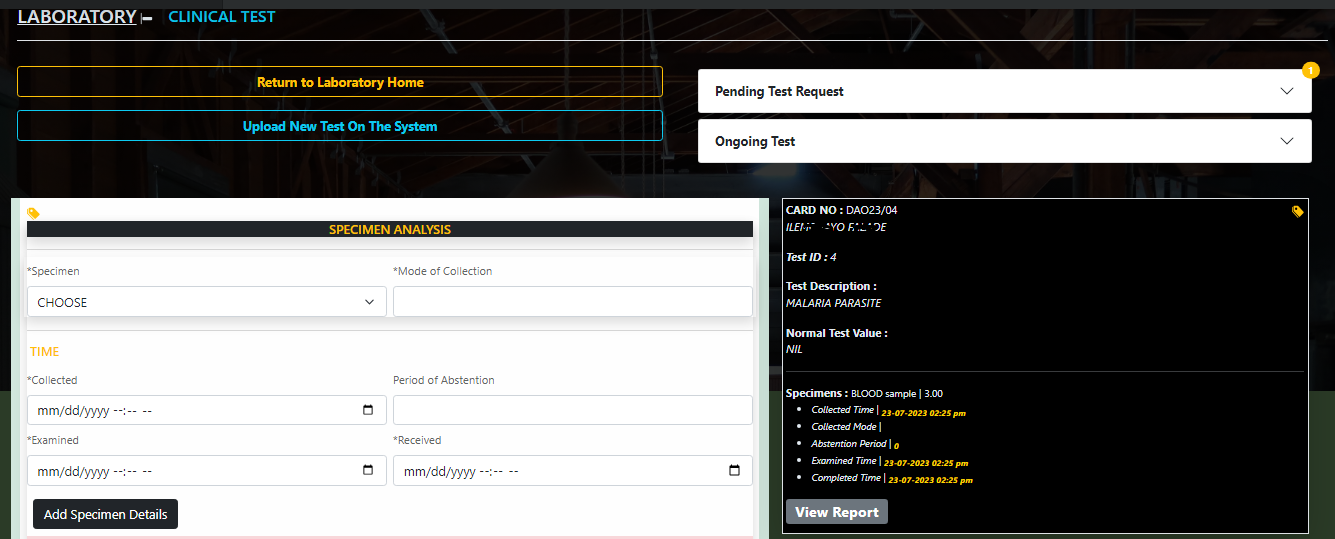Screen dimensions: 1335x539
Task: Click the CLINICAL TEST heading
Action: (x=222, y=16)
